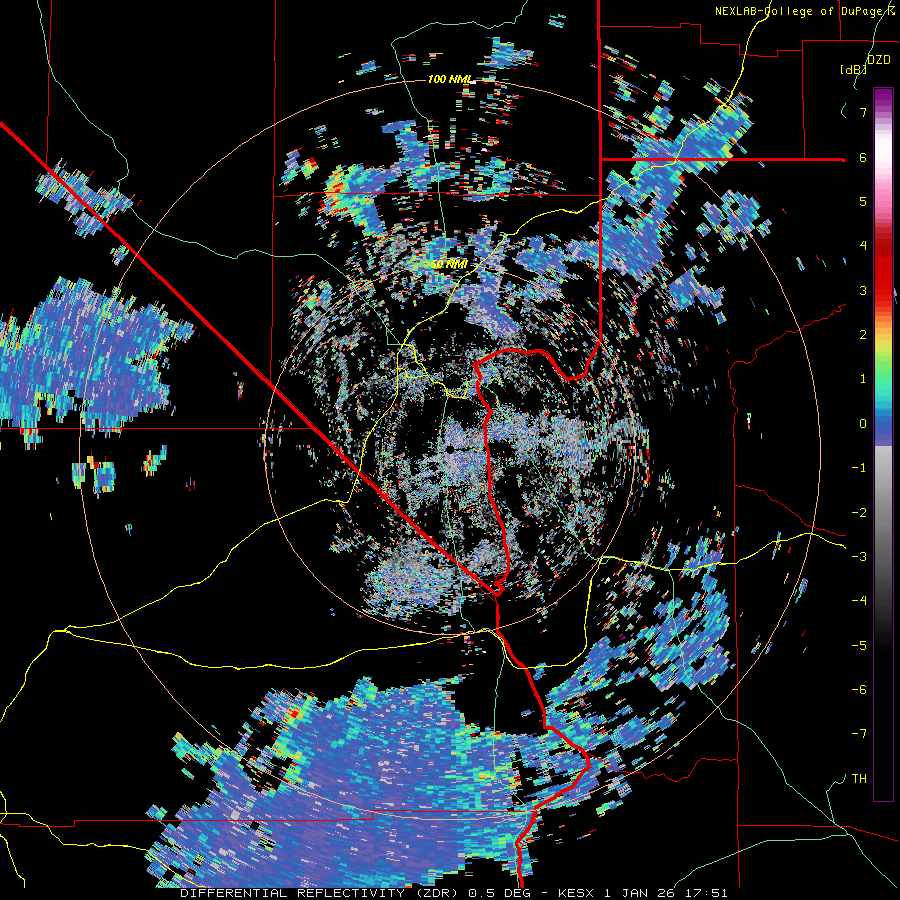Select the 6 value on the color scale
The image size is (900, 900).
[x=863, y=157]
